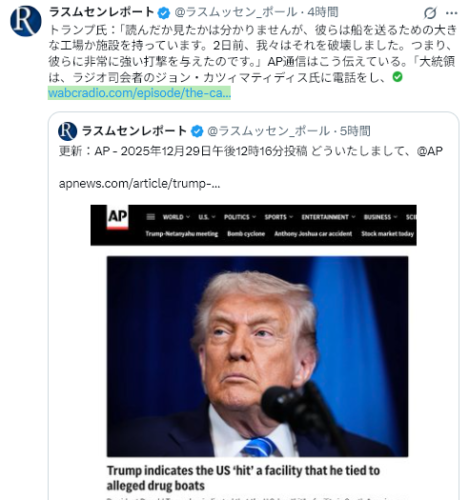Image resolution: width=469 pixels, height=500 pixels.
Task: Click the Rasmussen Reports profile avatar
Action: click(x=26, y=21)
